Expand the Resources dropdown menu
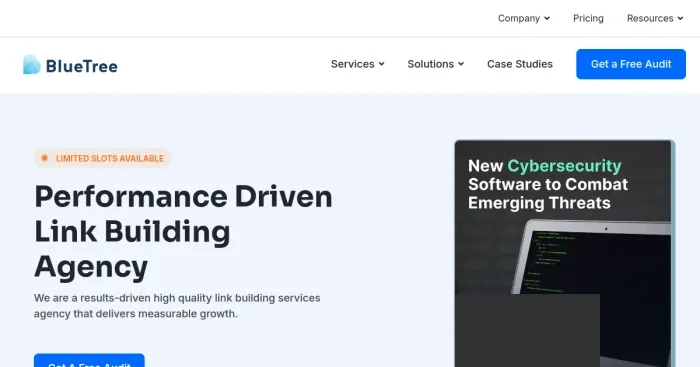The width and height of the screenshot is (700, 367). pos(655,18)
